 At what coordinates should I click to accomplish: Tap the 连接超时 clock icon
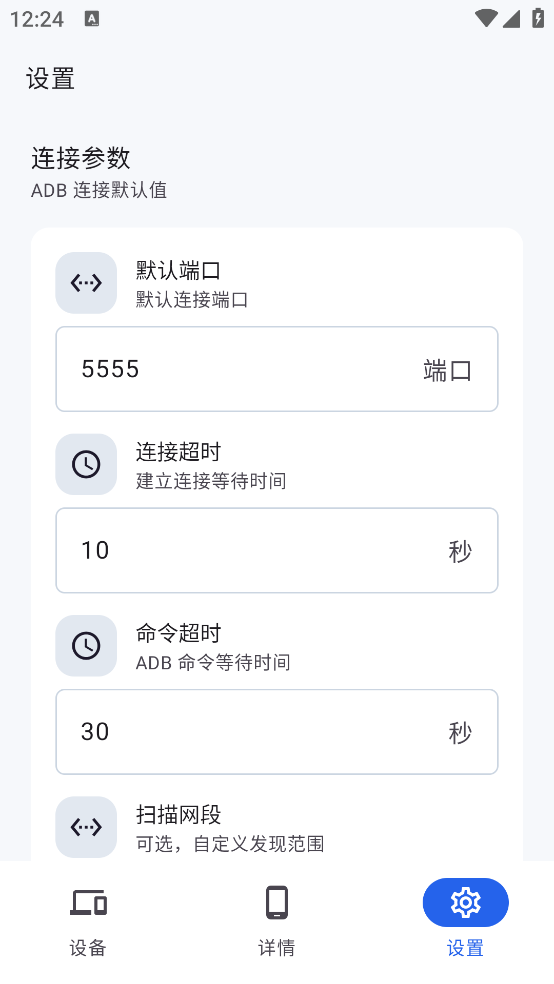tap(86, 464)
